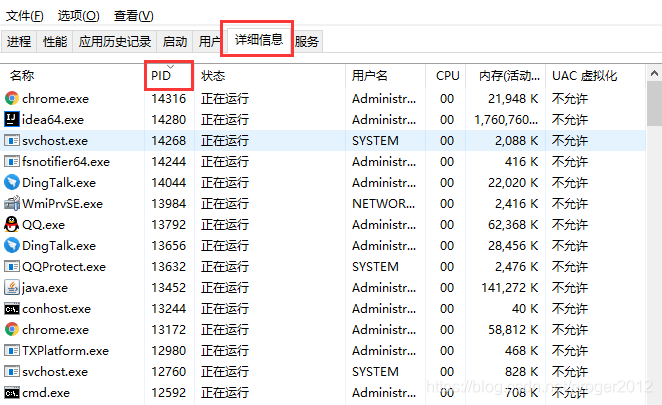The width and height of the screenshot is (662, 405).
Task: Click svchost.exe icon in PID 14268 row
Action: pyautogui.click(x=12, y=140)
